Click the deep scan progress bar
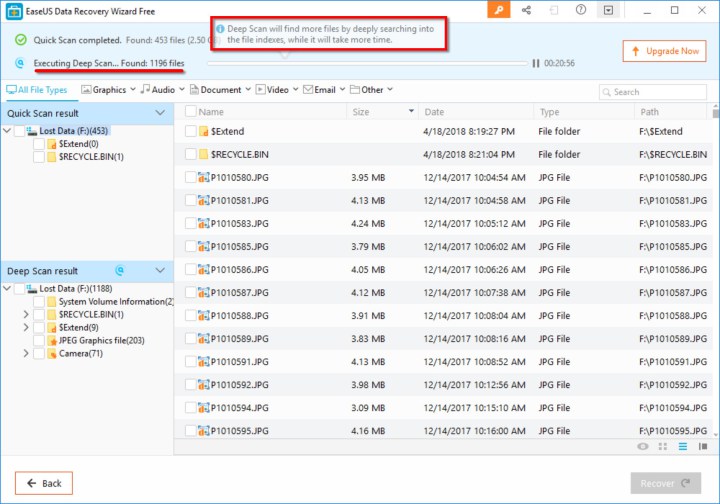Viewport: 720px width, 504px height. pos(366,63)
